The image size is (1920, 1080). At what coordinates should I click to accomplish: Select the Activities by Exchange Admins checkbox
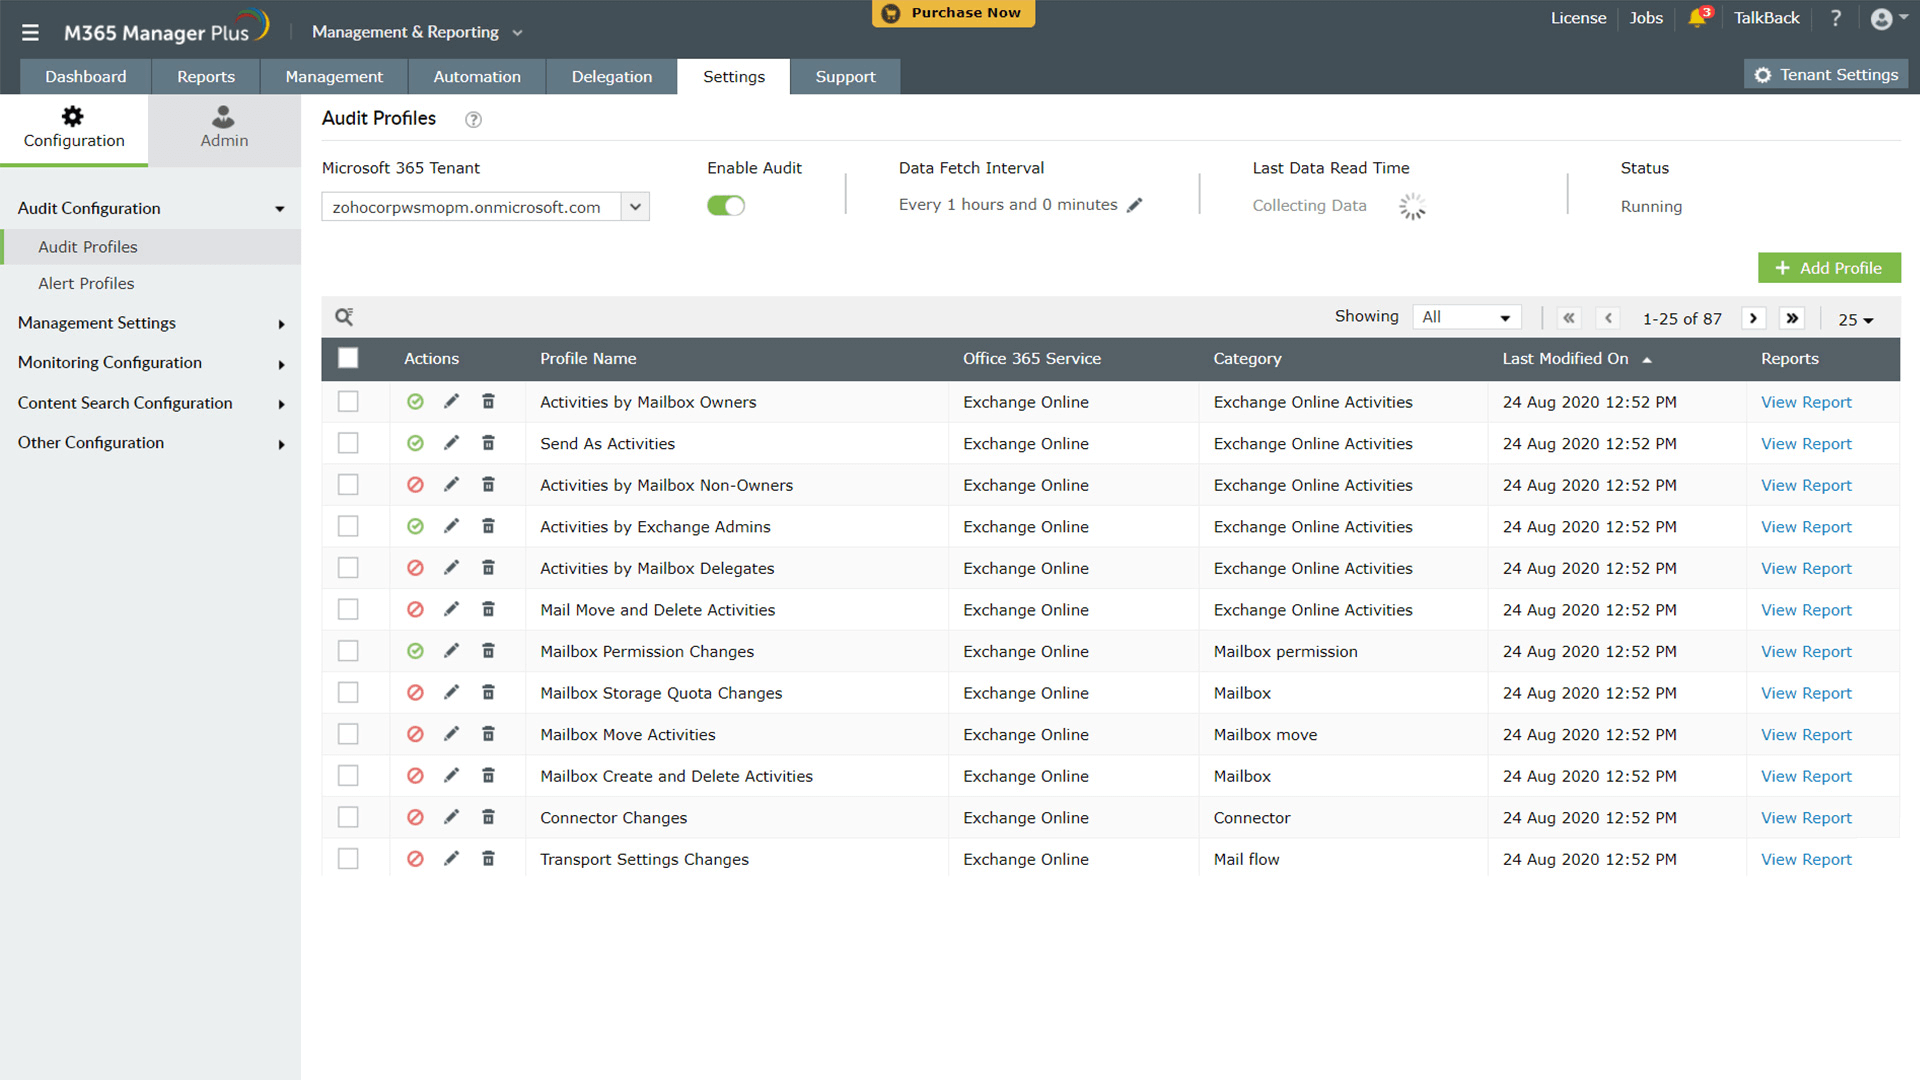[x=348, y=526]
